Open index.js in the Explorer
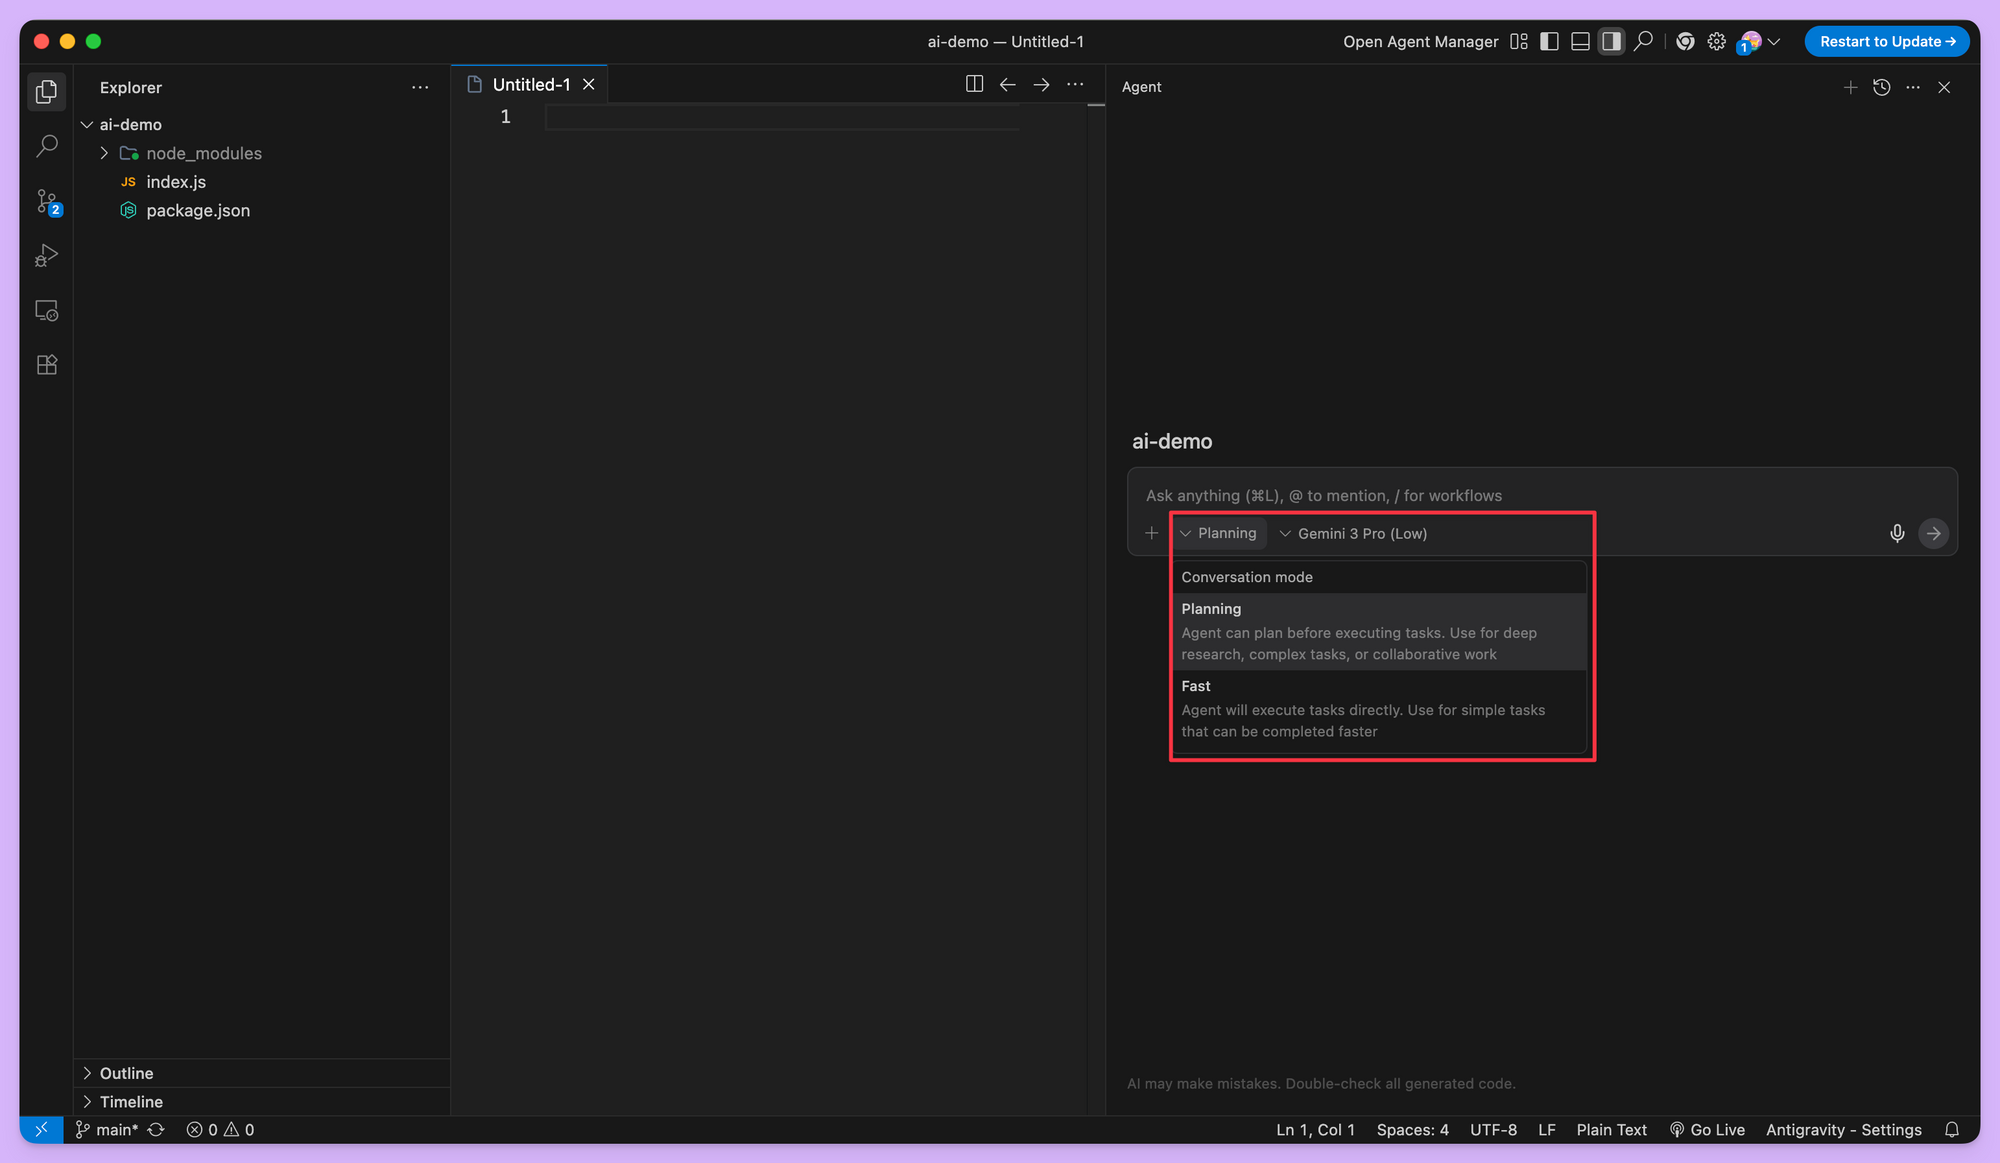 click(176, 182)
